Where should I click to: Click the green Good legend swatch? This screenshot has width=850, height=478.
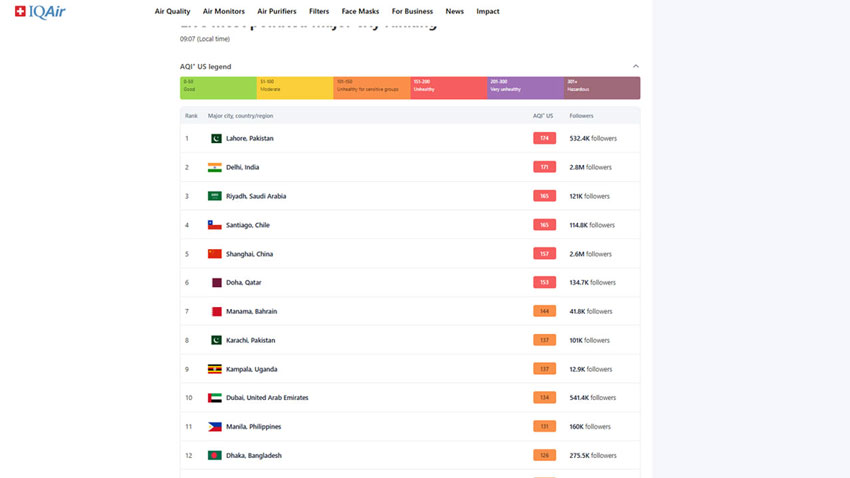tap(218, 88)
